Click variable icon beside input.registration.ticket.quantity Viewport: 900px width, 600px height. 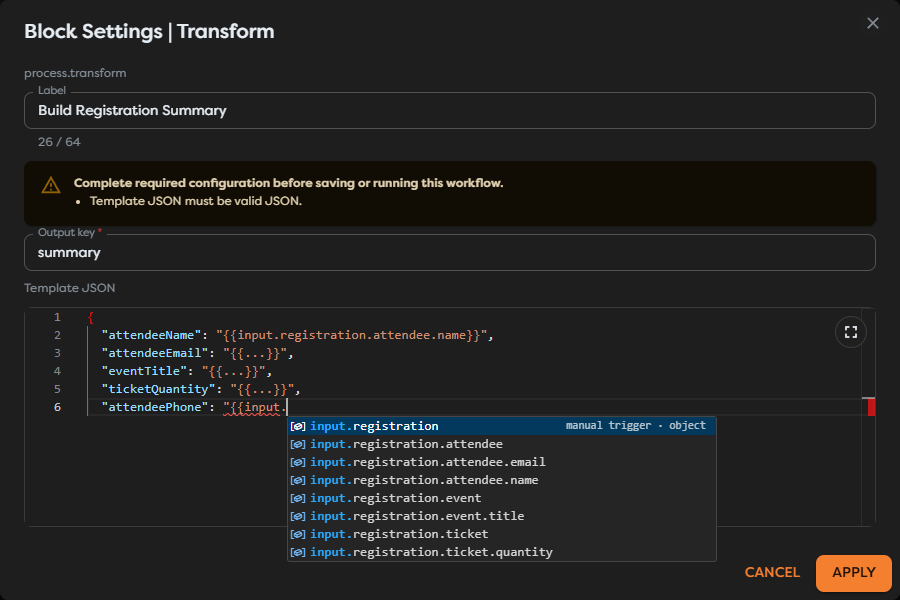(298, 552)
